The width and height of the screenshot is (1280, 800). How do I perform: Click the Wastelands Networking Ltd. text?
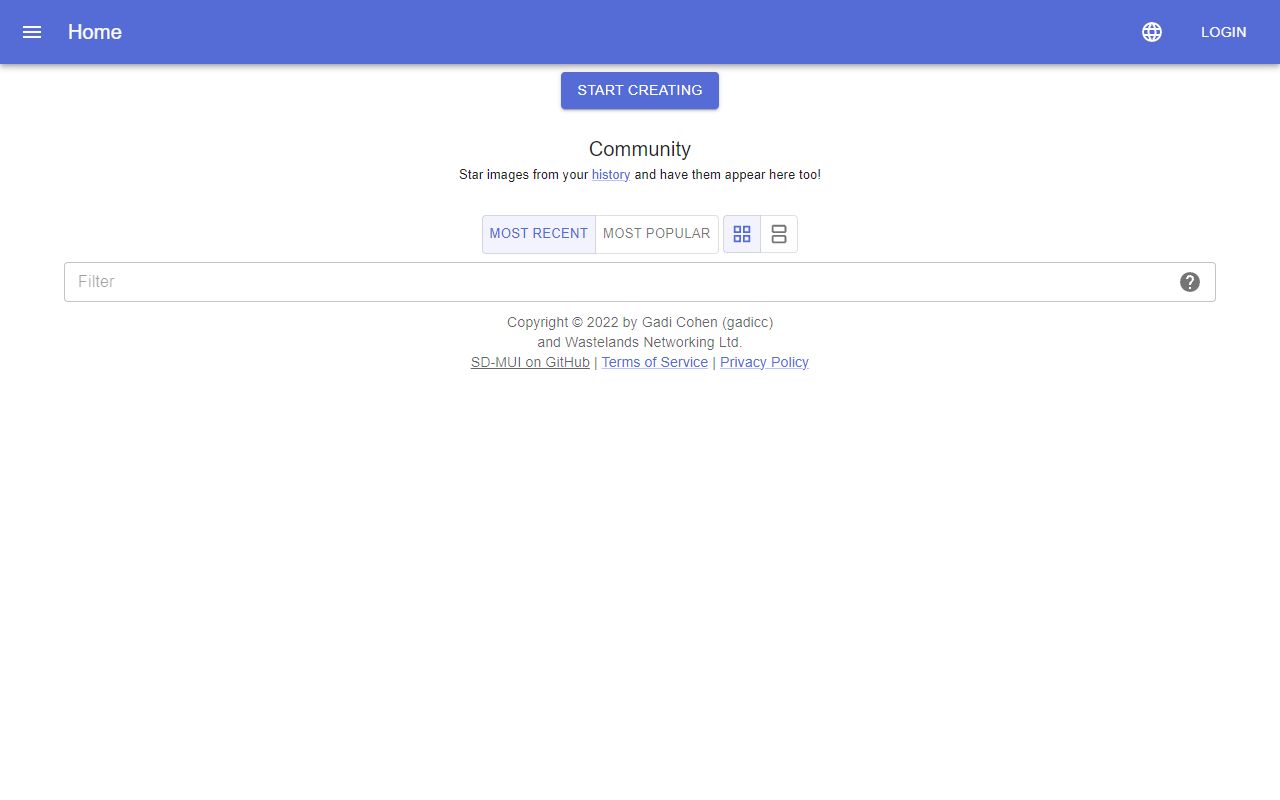(640, 342)
